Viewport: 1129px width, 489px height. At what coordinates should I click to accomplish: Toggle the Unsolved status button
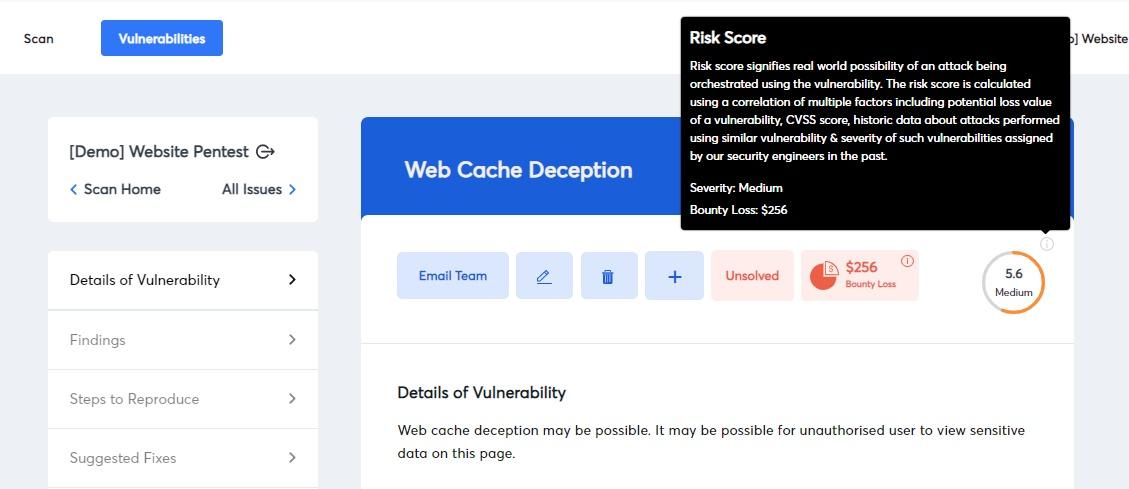point(752,276)
